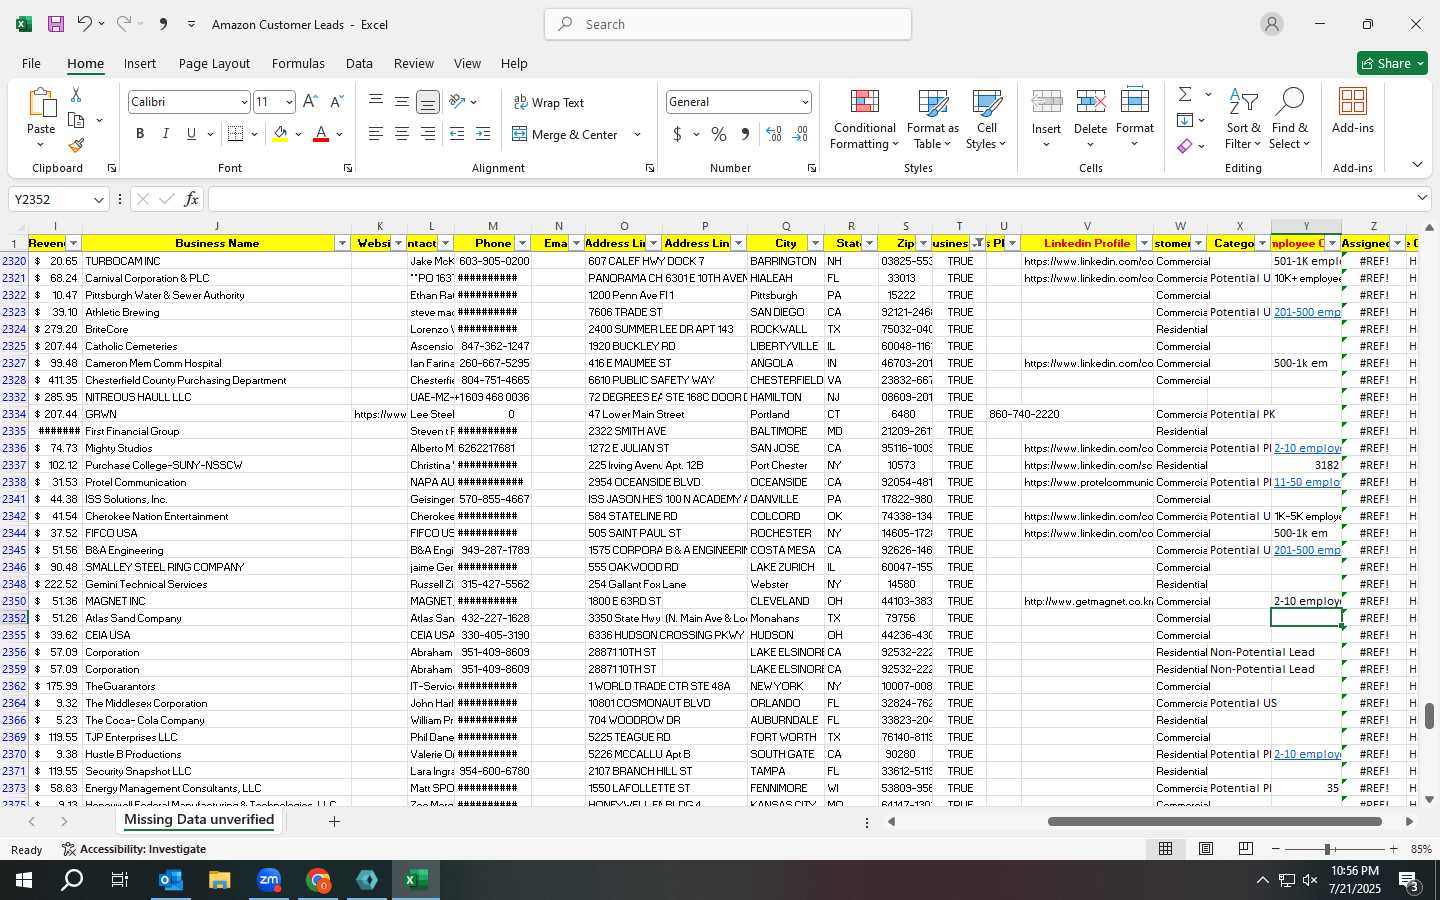Toggle Wrap Text

pos(548,102)
